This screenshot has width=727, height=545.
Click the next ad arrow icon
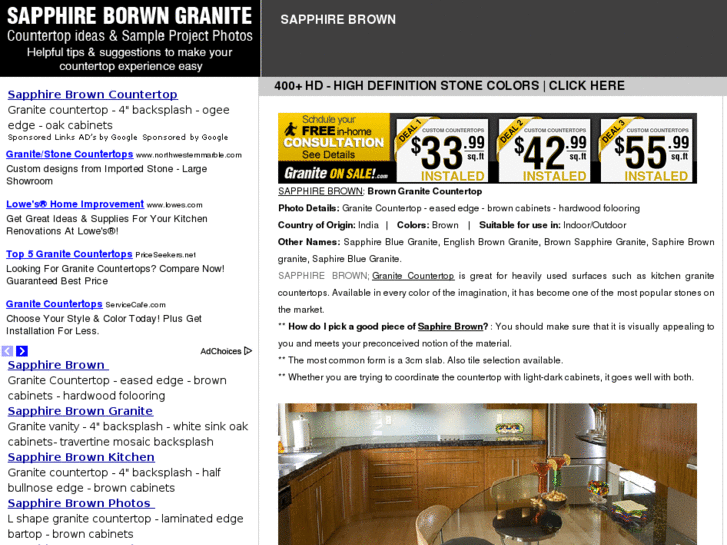(22, 351)
